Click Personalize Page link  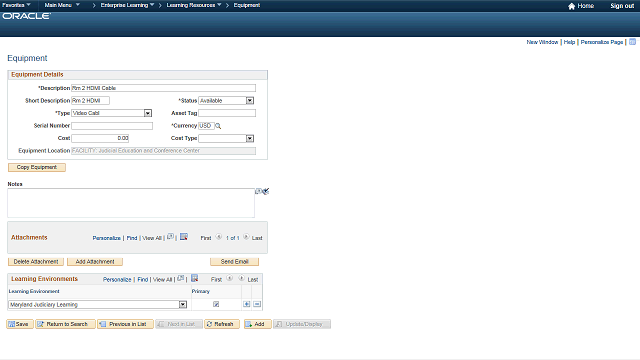602,42
